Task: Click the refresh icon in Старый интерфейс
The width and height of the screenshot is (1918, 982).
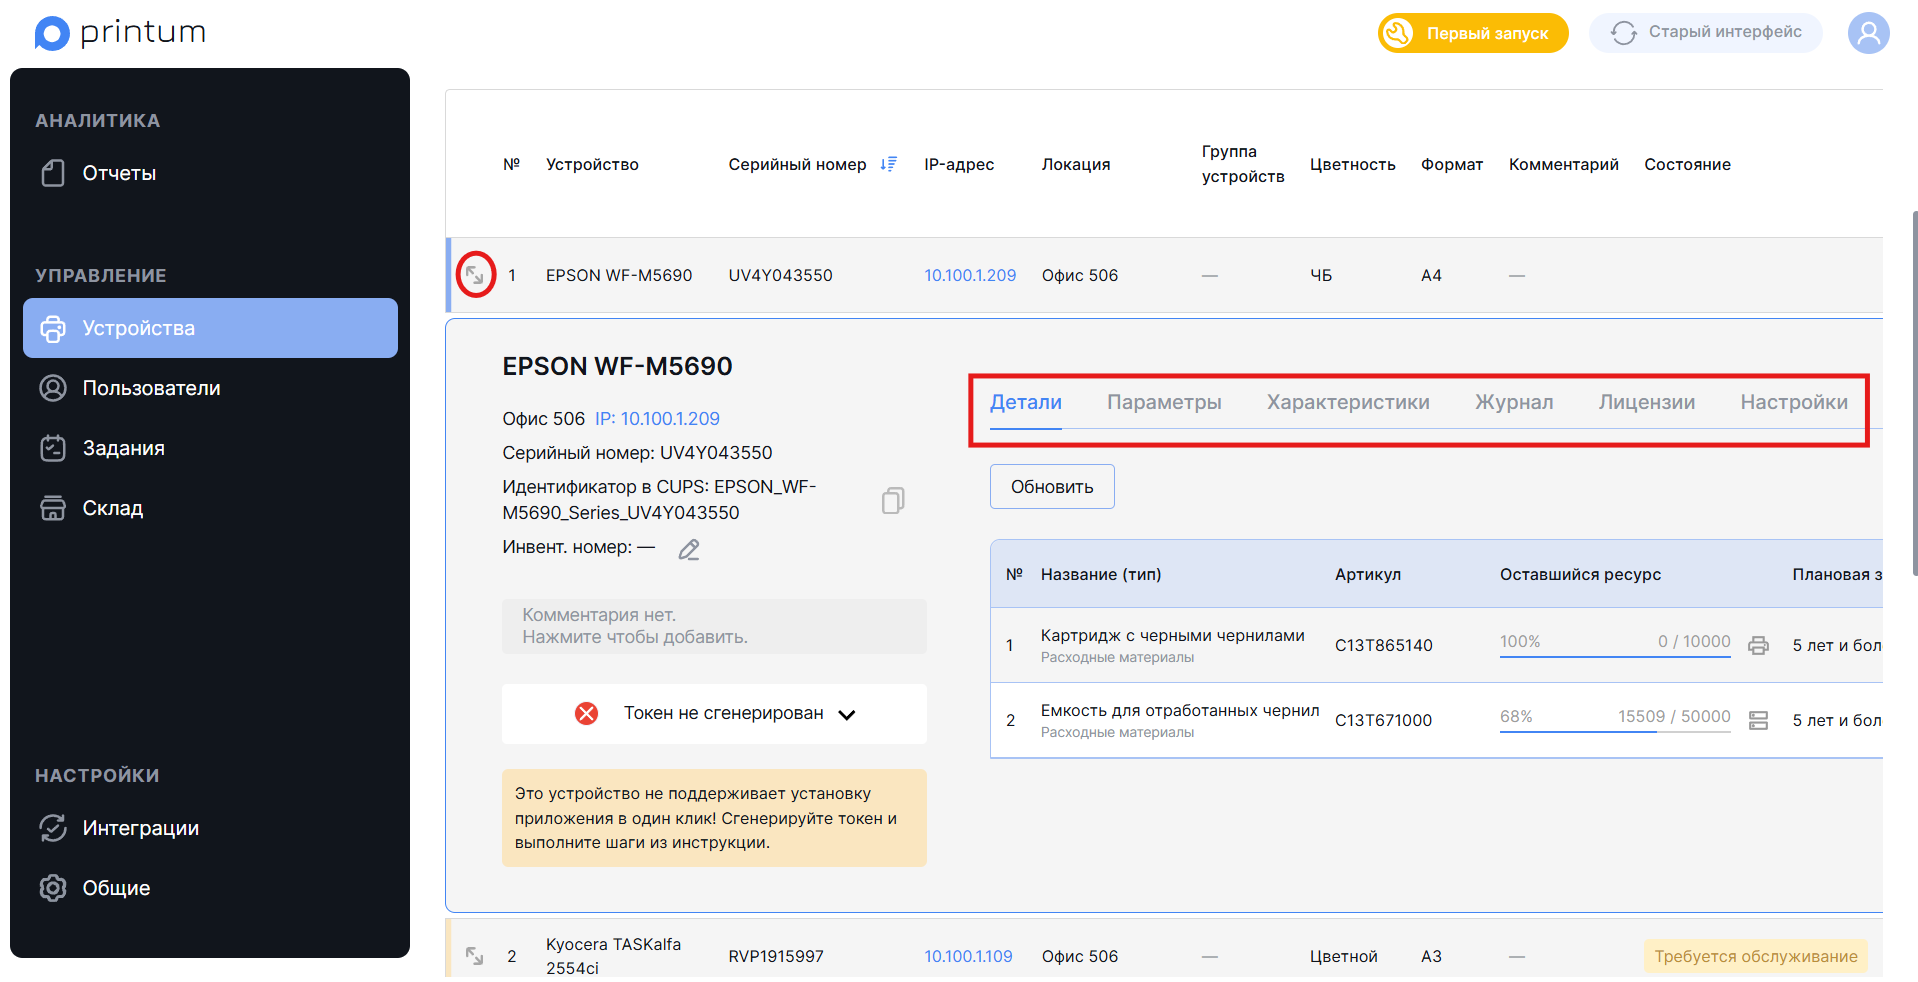Action: [x=1624, y=33]
